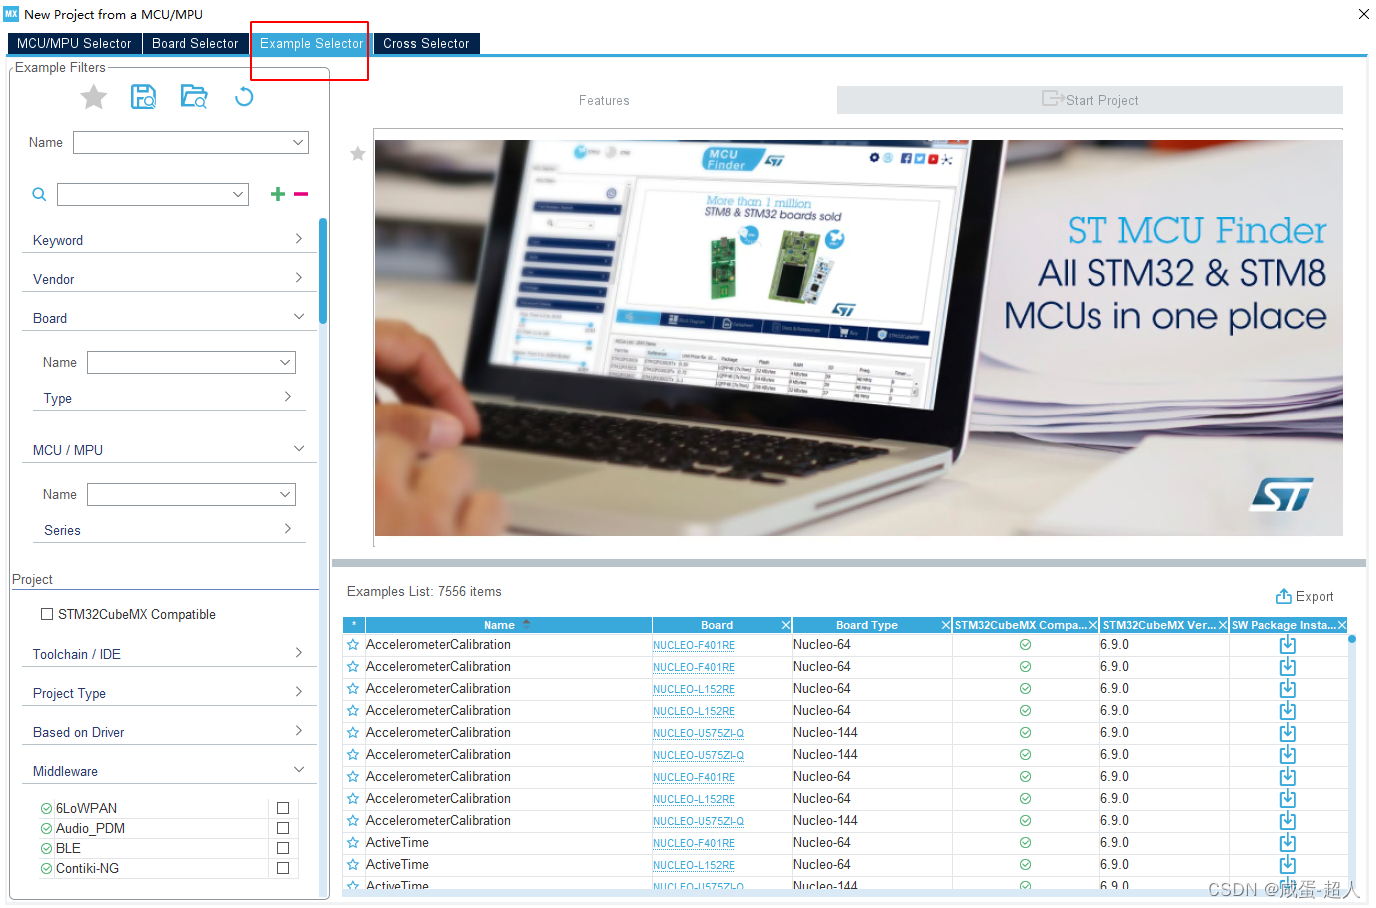Open NUCLEO-U575ZI-Q link in fifth table row
This screenshot has width=1376, height=908.
pos(698,733)
